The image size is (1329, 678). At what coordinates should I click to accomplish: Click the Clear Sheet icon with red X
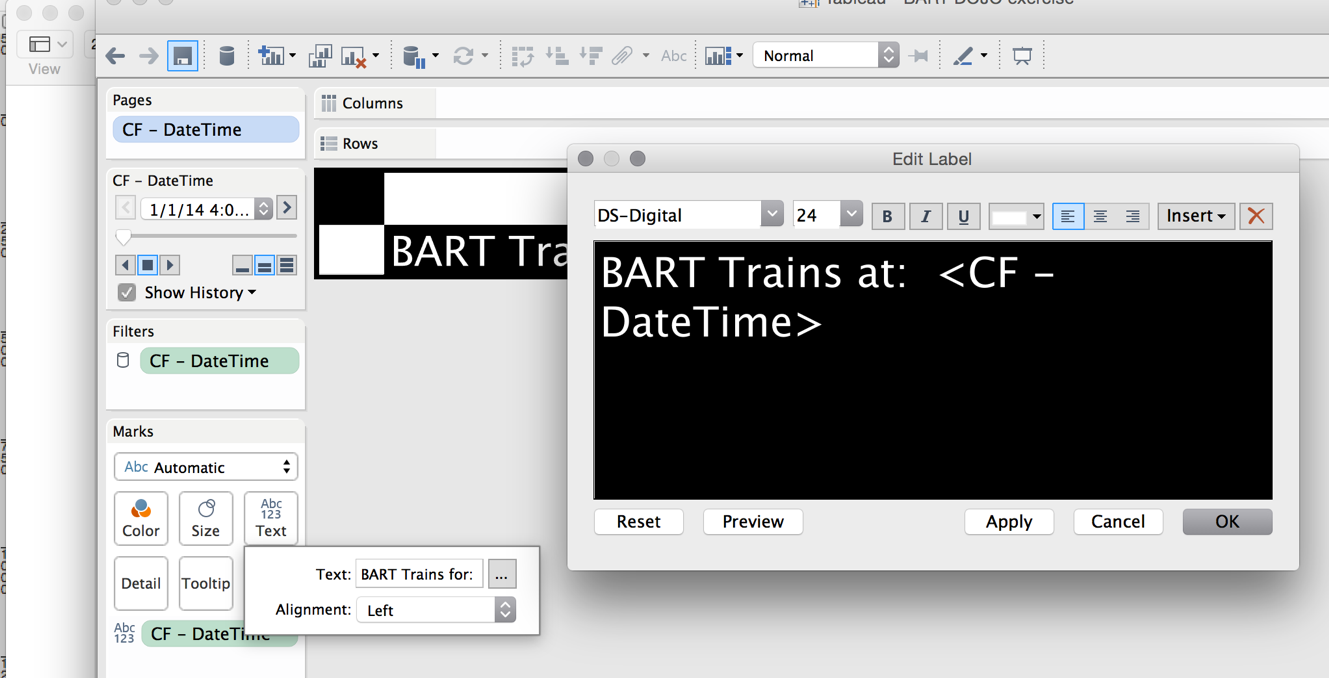pyautogui.click(x=353, y=57)
